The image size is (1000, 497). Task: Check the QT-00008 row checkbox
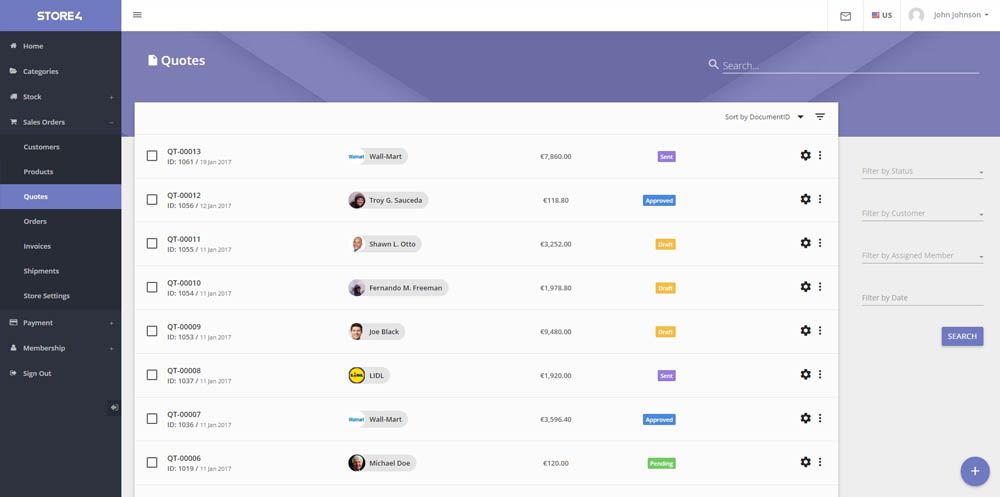(152, 375)
